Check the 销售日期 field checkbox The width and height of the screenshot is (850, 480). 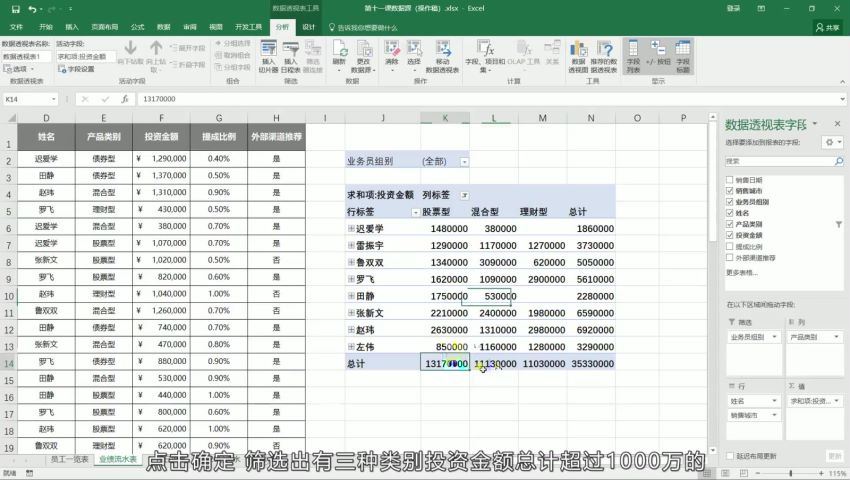[730, 180]
